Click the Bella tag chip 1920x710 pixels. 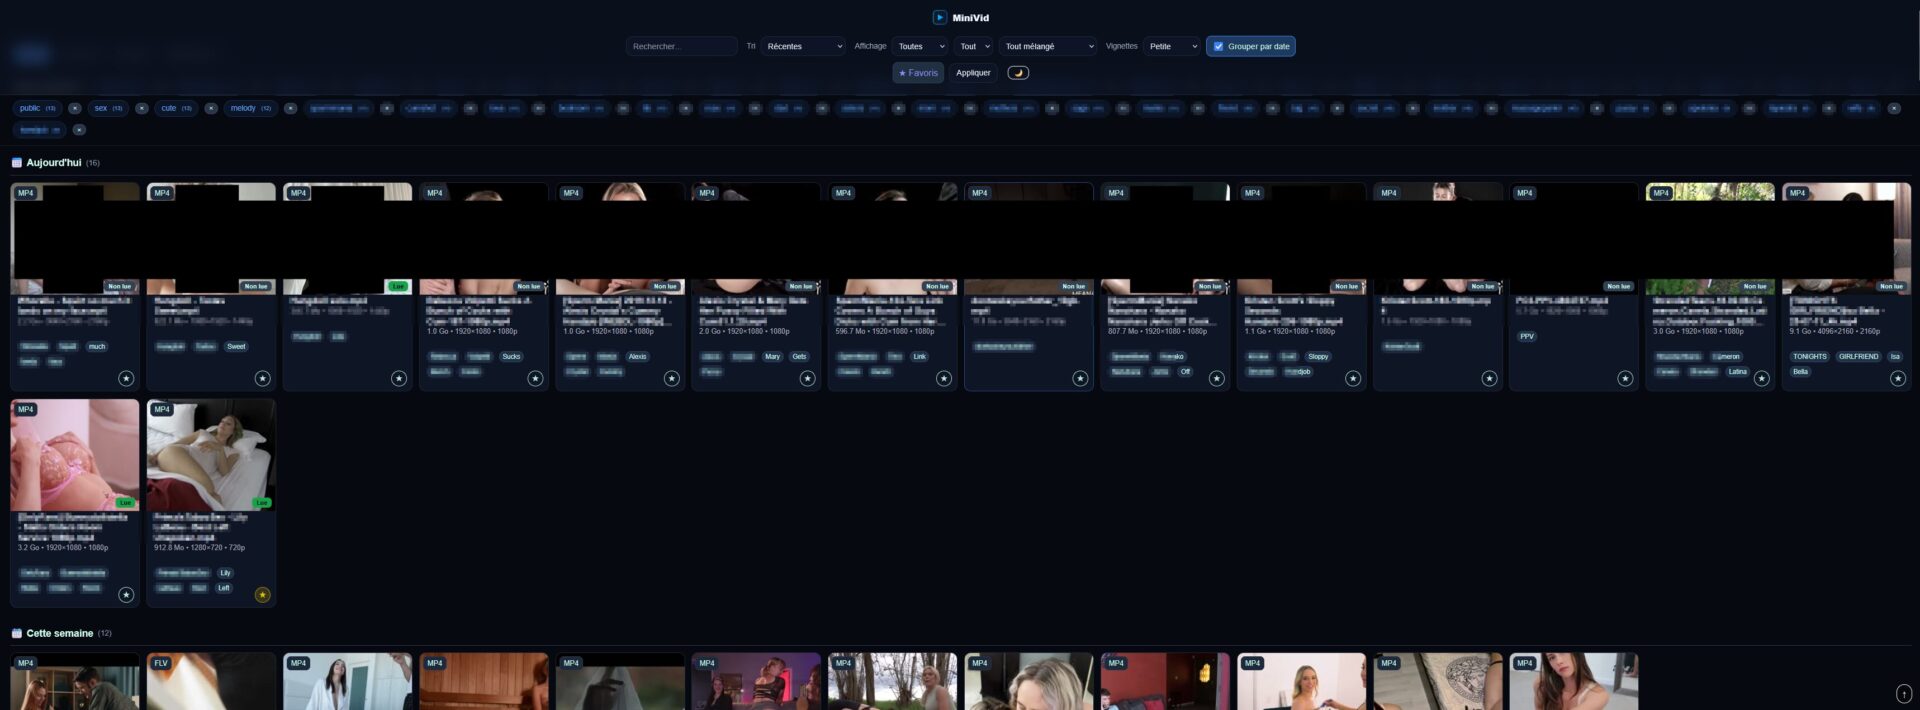pos(1800,371)
